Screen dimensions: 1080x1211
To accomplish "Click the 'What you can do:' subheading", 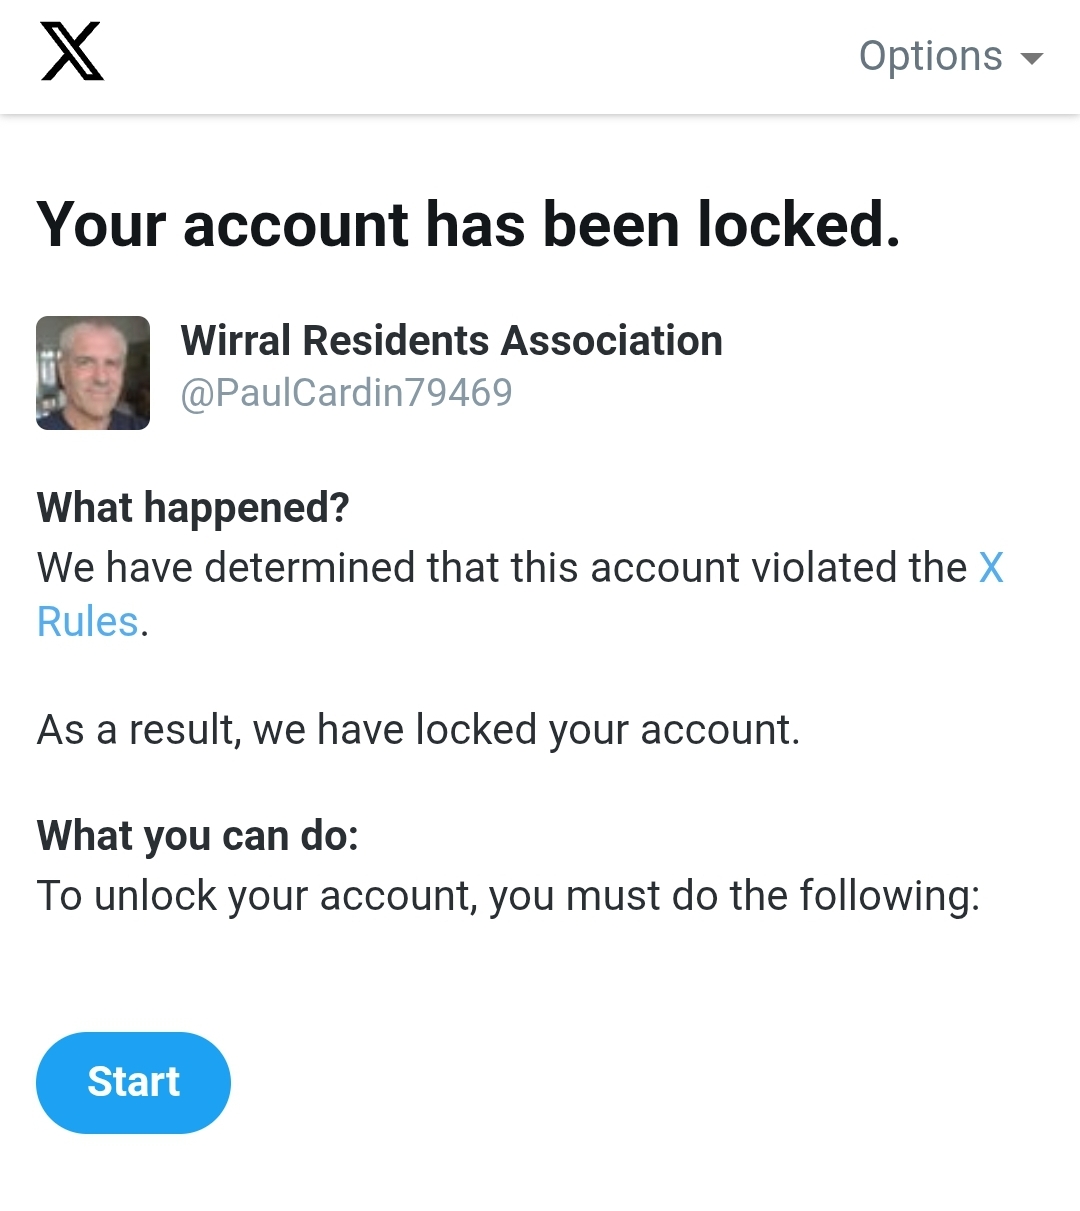I will point(197,836).
